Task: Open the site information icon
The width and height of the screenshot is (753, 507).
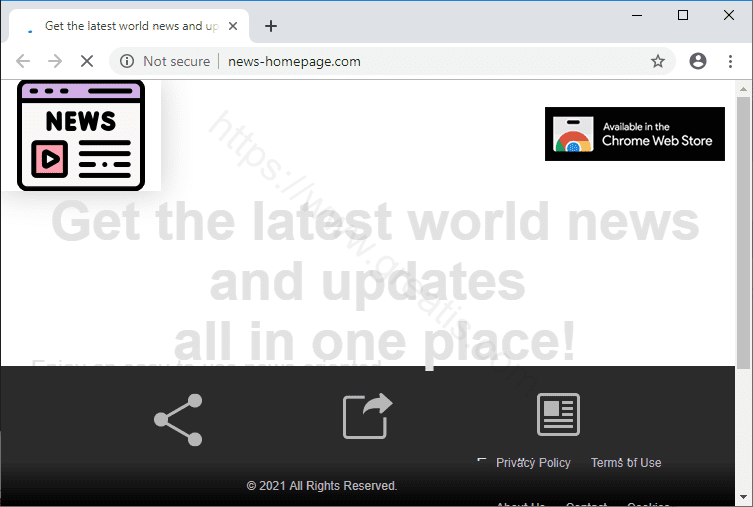Action: [x=127, y=61]
